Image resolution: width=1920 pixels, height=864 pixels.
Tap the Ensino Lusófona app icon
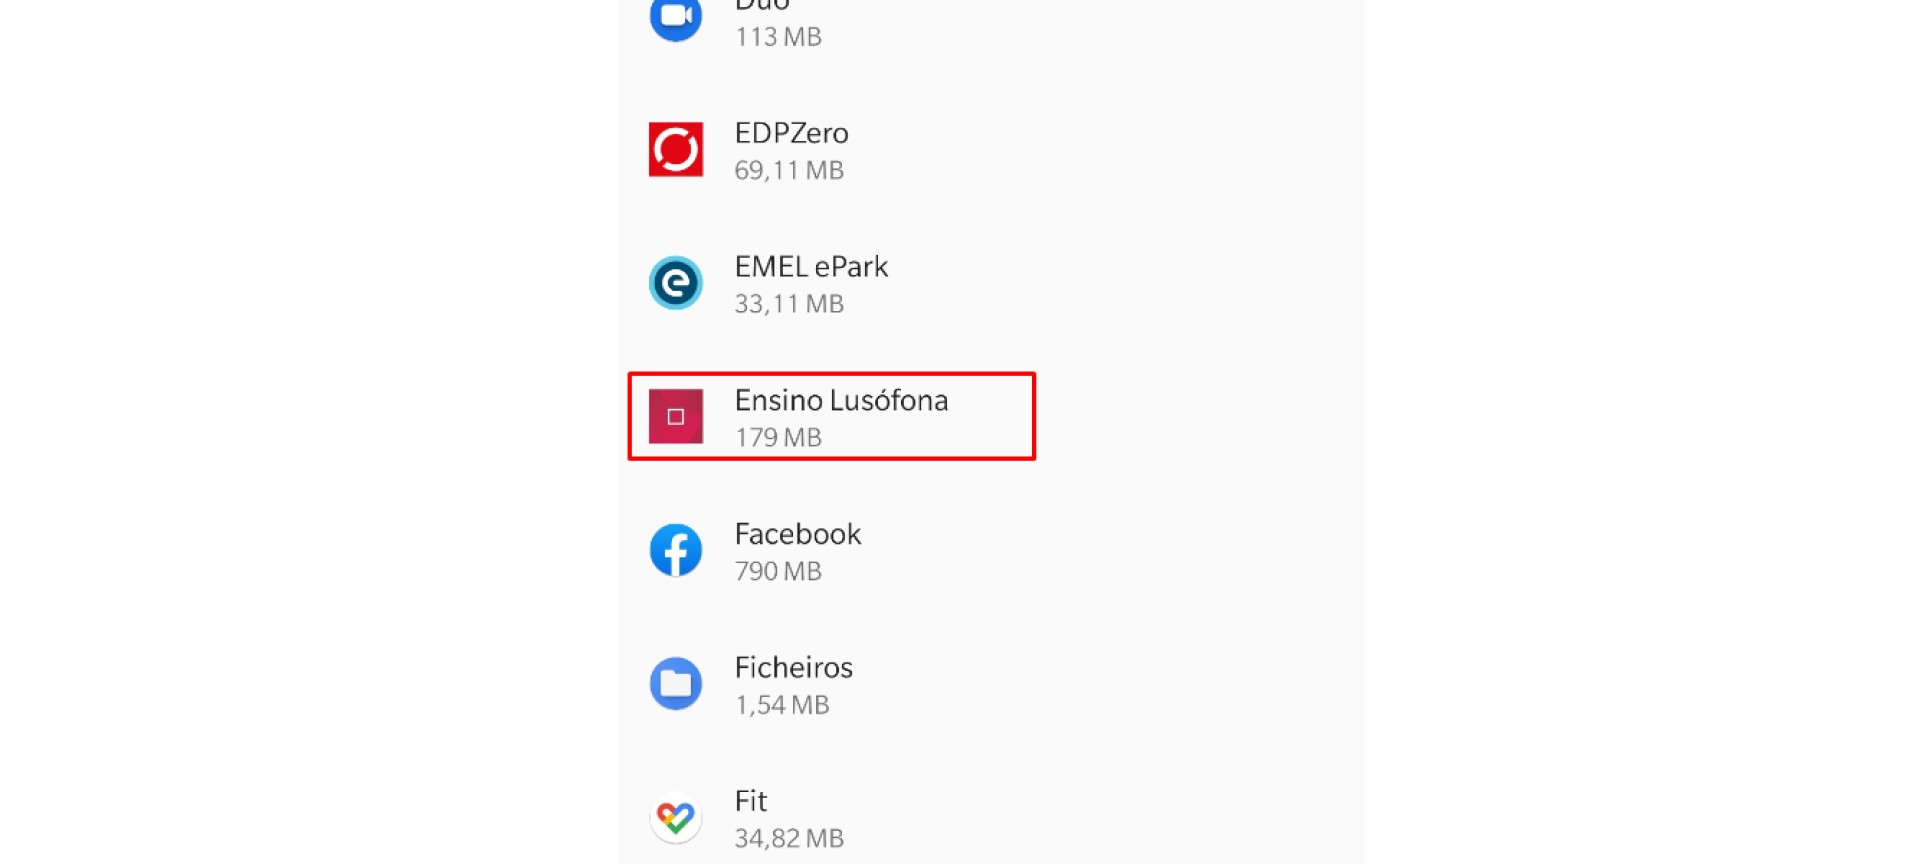tap(676, 416)
